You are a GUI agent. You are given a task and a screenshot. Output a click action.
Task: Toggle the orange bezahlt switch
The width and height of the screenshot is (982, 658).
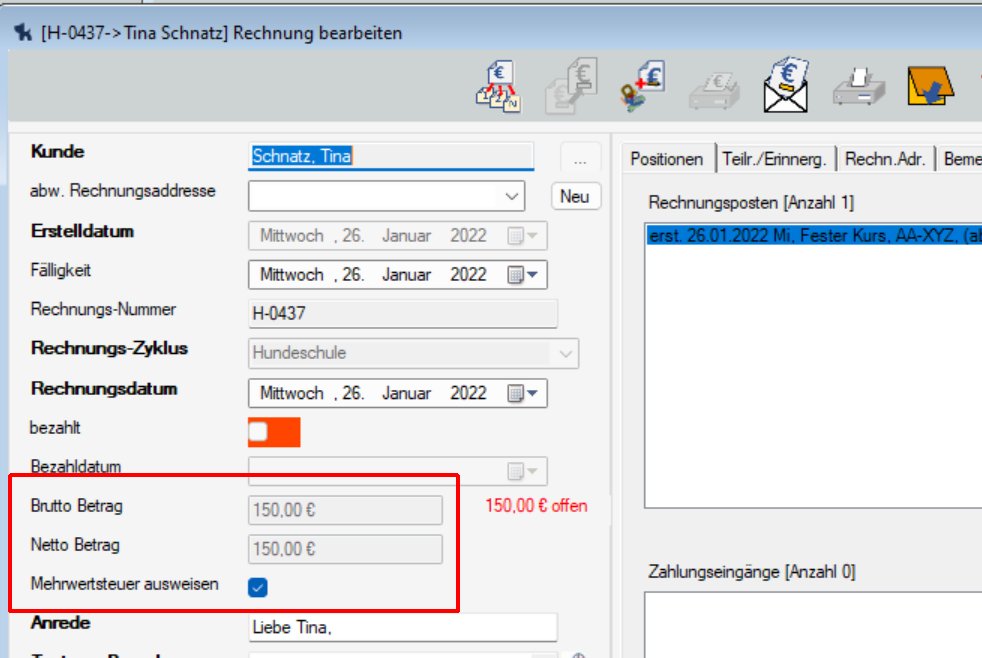pyautogui.click(x=274, y=432)
